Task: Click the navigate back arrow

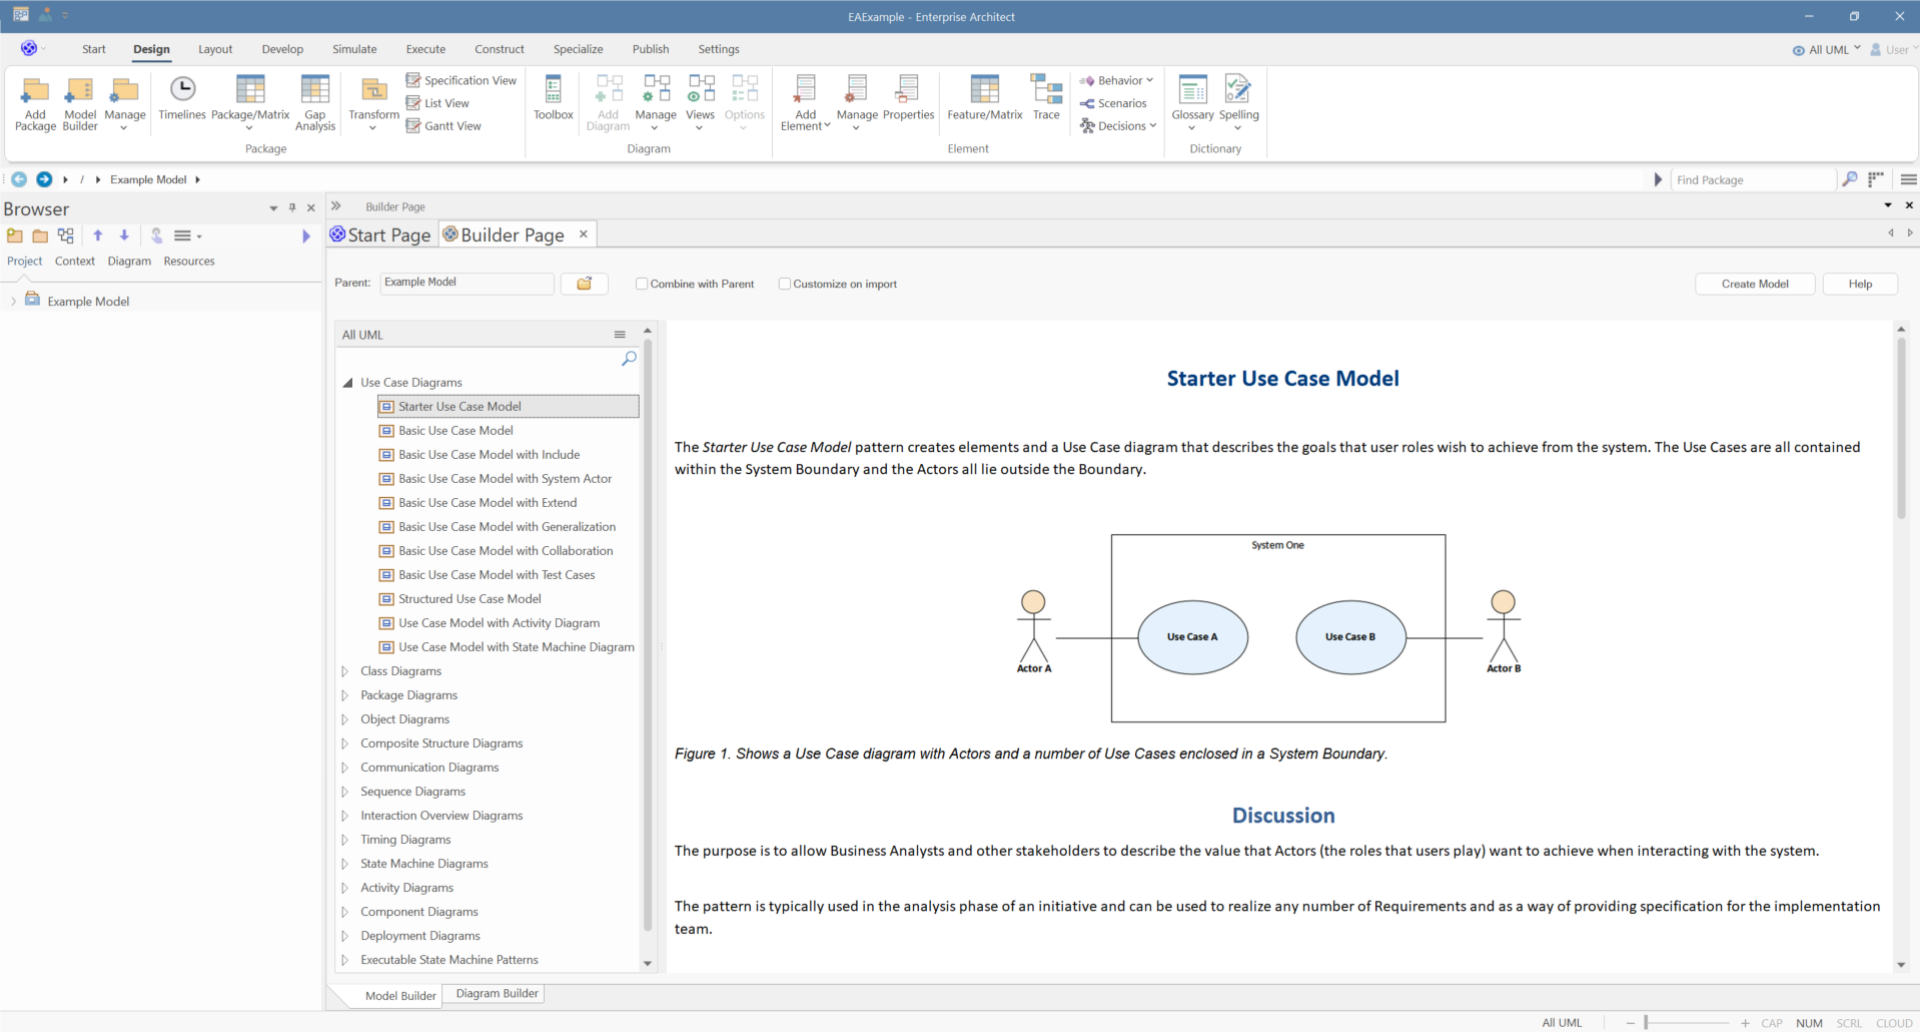Action: [x=19, y=179]
